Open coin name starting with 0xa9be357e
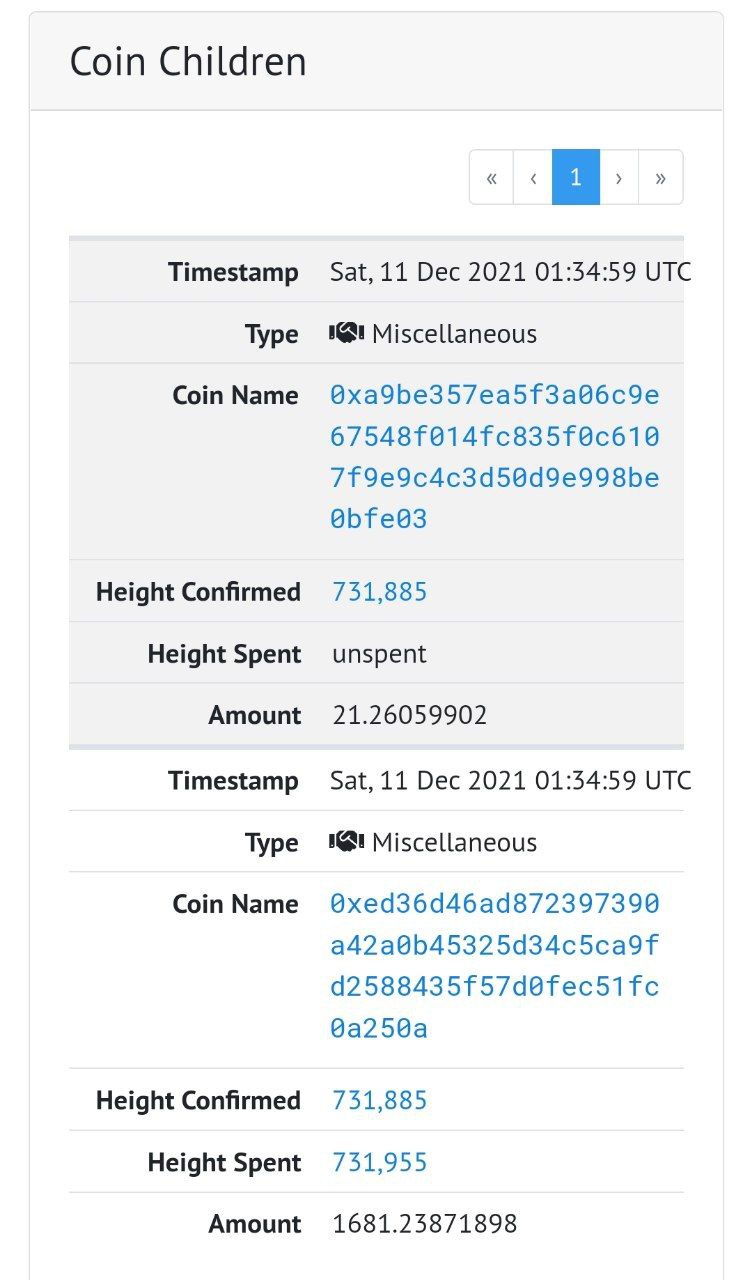The width and height of the screenshot is (752, 1280). (495, 457)
